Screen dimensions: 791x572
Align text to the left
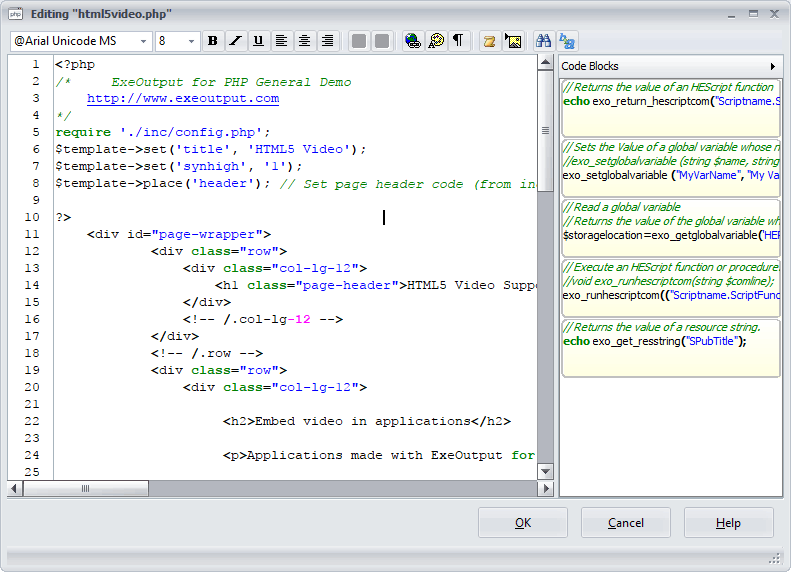(x=281, y=41)
